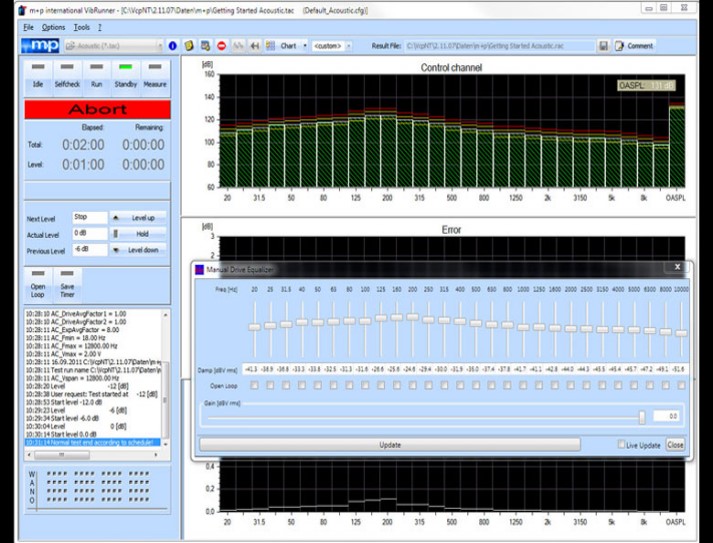Click the Gain value field showing 0.0
The image size is (713, 543).
point(666,416)
